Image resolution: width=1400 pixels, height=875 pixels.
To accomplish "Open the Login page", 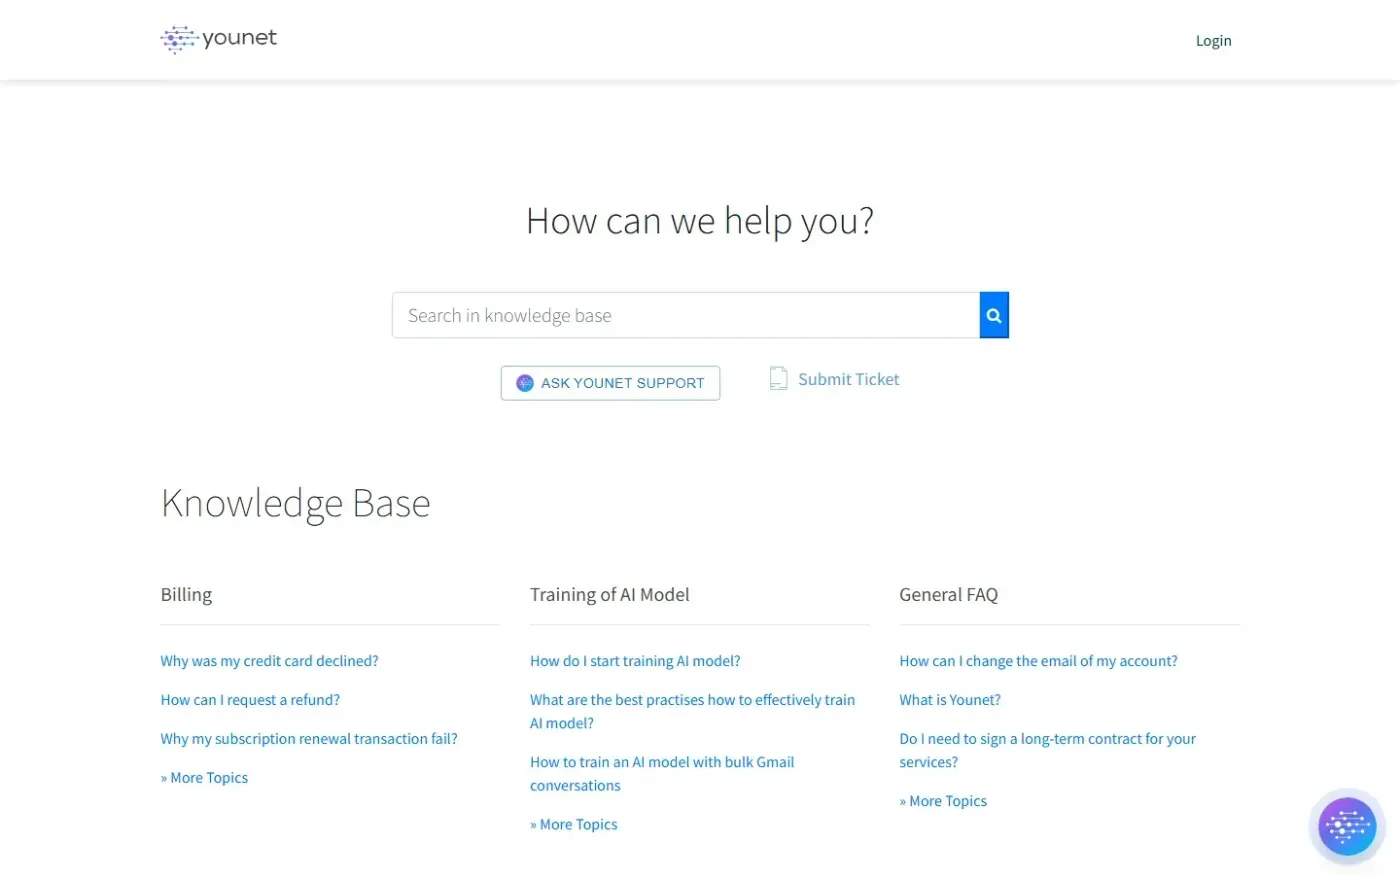I will (1213, 41).
